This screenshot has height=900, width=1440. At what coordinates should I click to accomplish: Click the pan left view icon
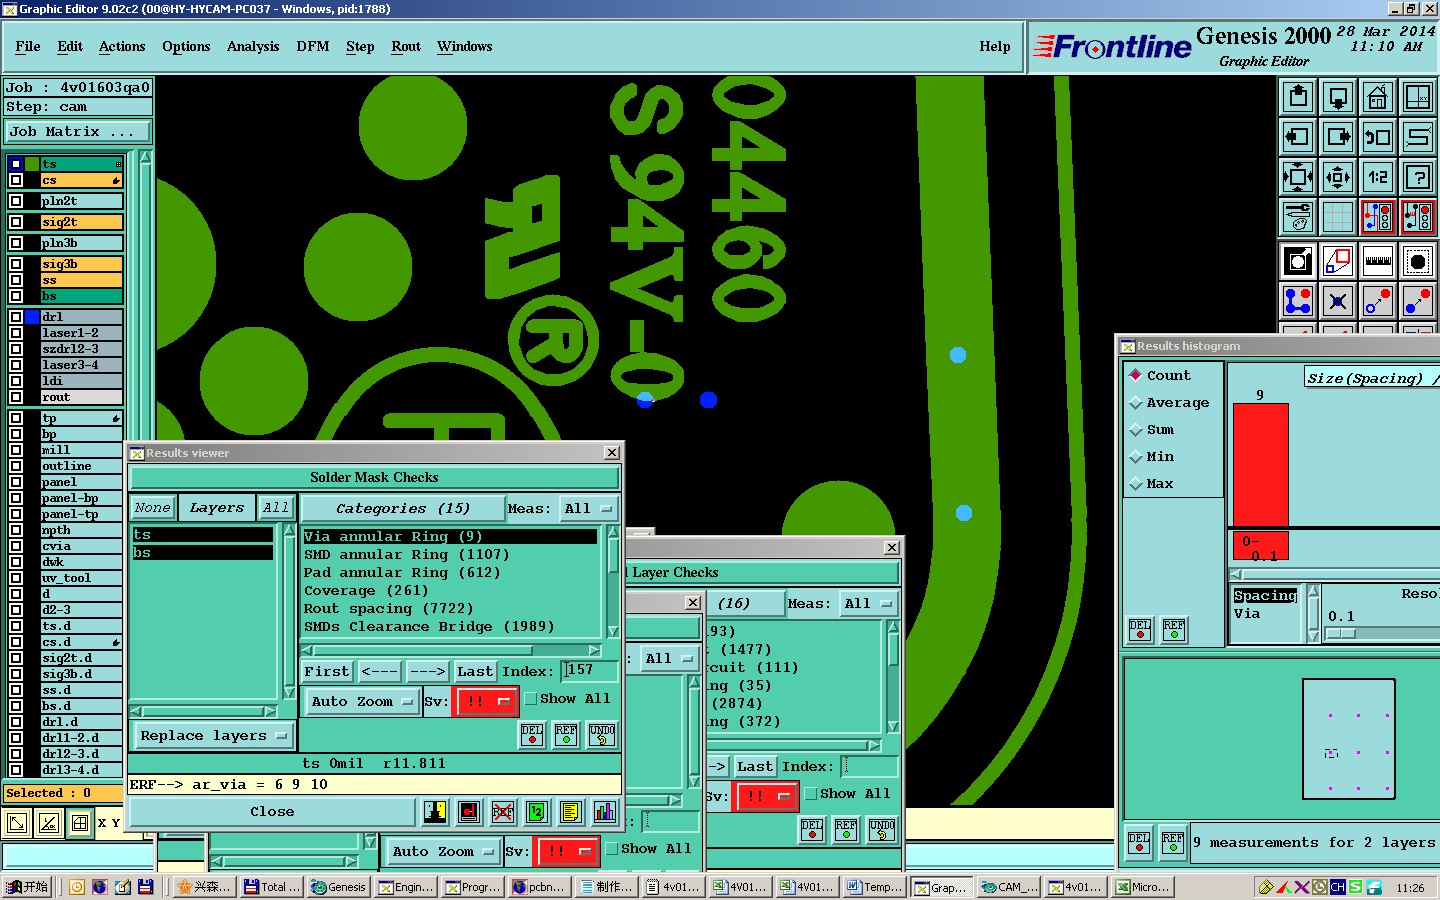(x=1298, y=137)
